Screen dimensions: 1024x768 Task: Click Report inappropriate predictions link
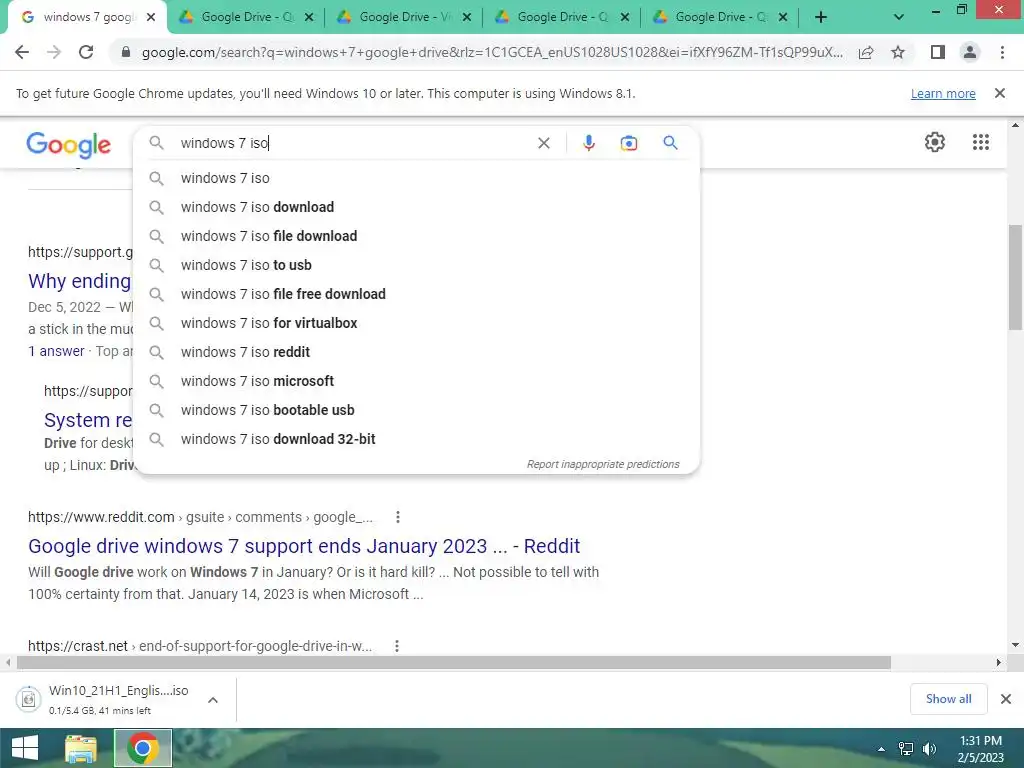pos(603,464)
